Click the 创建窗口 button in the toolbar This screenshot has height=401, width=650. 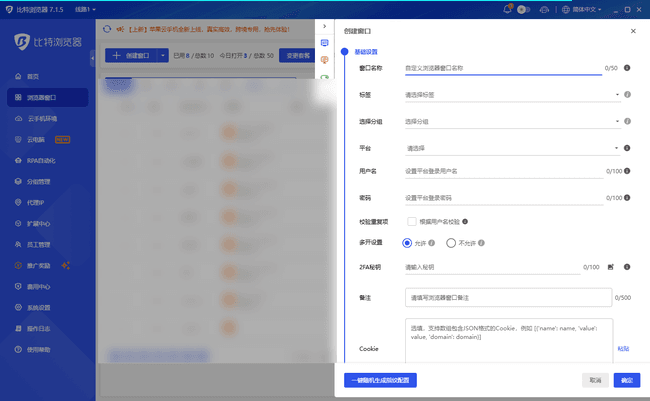131,55
